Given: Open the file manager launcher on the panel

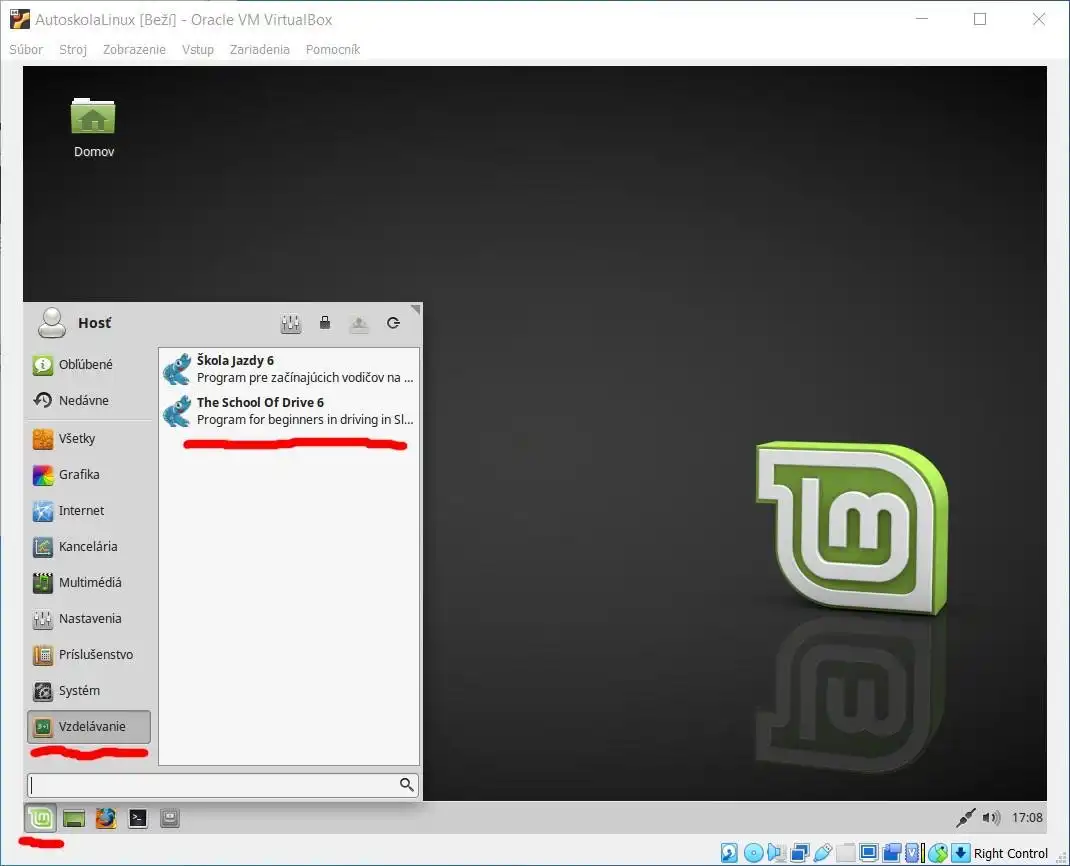Looking at the screenshot, I should [x=170, y=818].
